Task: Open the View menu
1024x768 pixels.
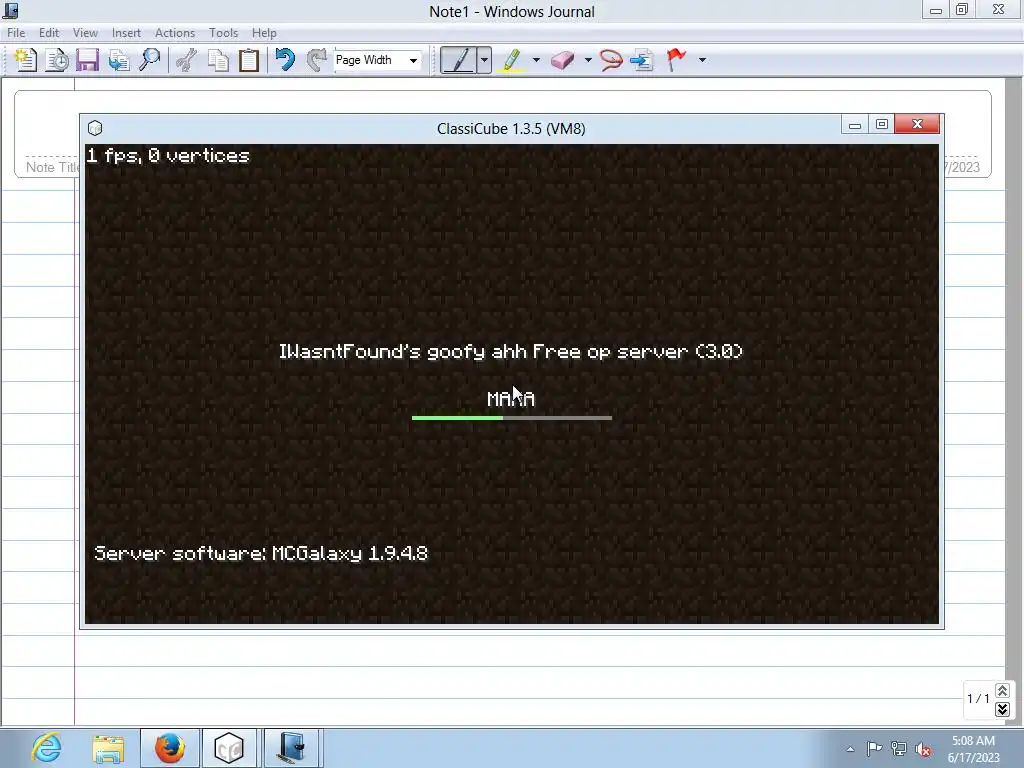Action: (85, 33)
